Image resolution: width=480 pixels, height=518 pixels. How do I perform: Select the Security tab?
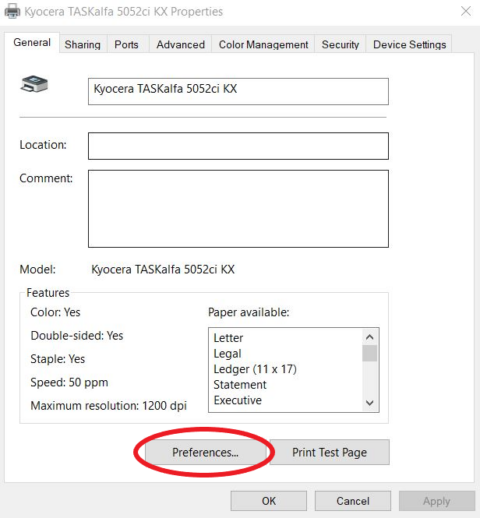point(340,44)
